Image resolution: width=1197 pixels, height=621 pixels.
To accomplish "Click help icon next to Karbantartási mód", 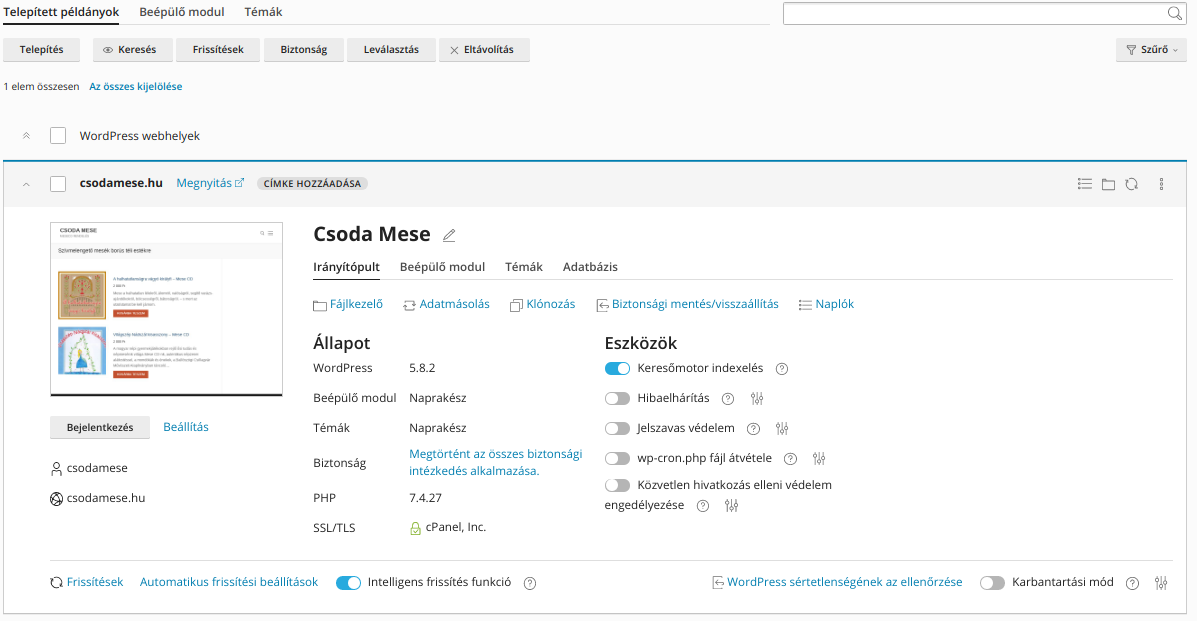I will (x=1133, y=583).
